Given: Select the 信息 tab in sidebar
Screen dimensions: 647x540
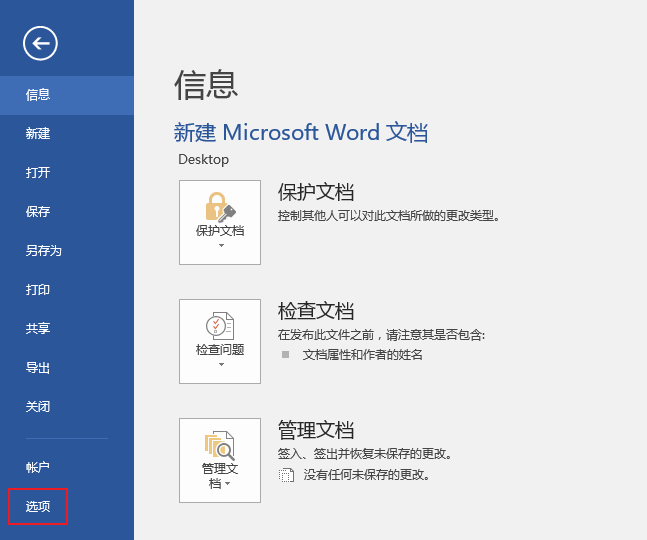Looking at the screenshot, I should [x=67, y=95].
